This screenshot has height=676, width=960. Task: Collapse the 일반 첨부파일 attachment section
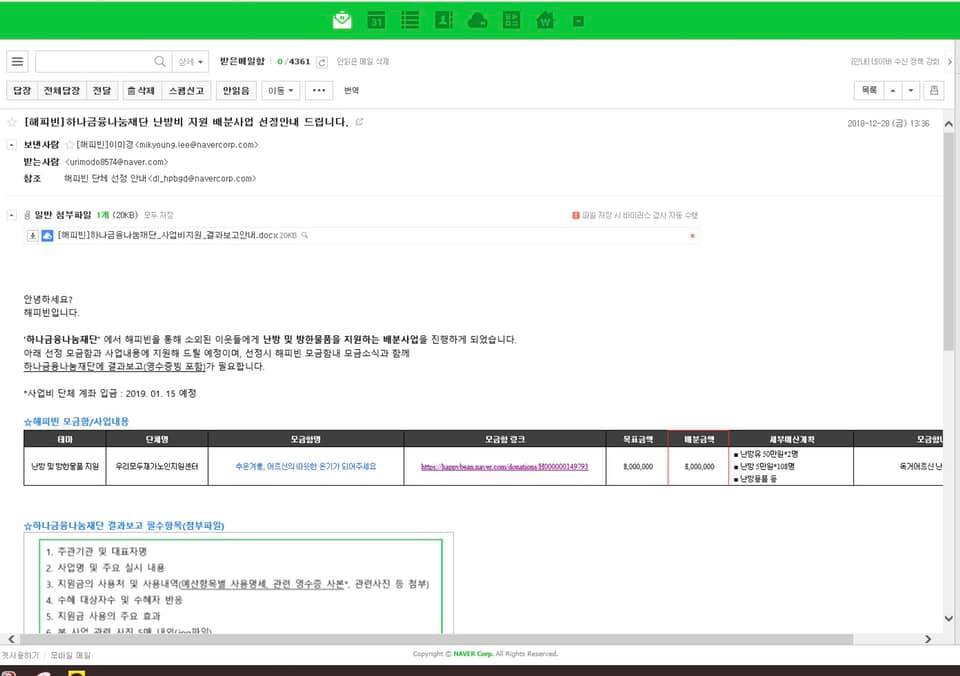coord(12,215)
